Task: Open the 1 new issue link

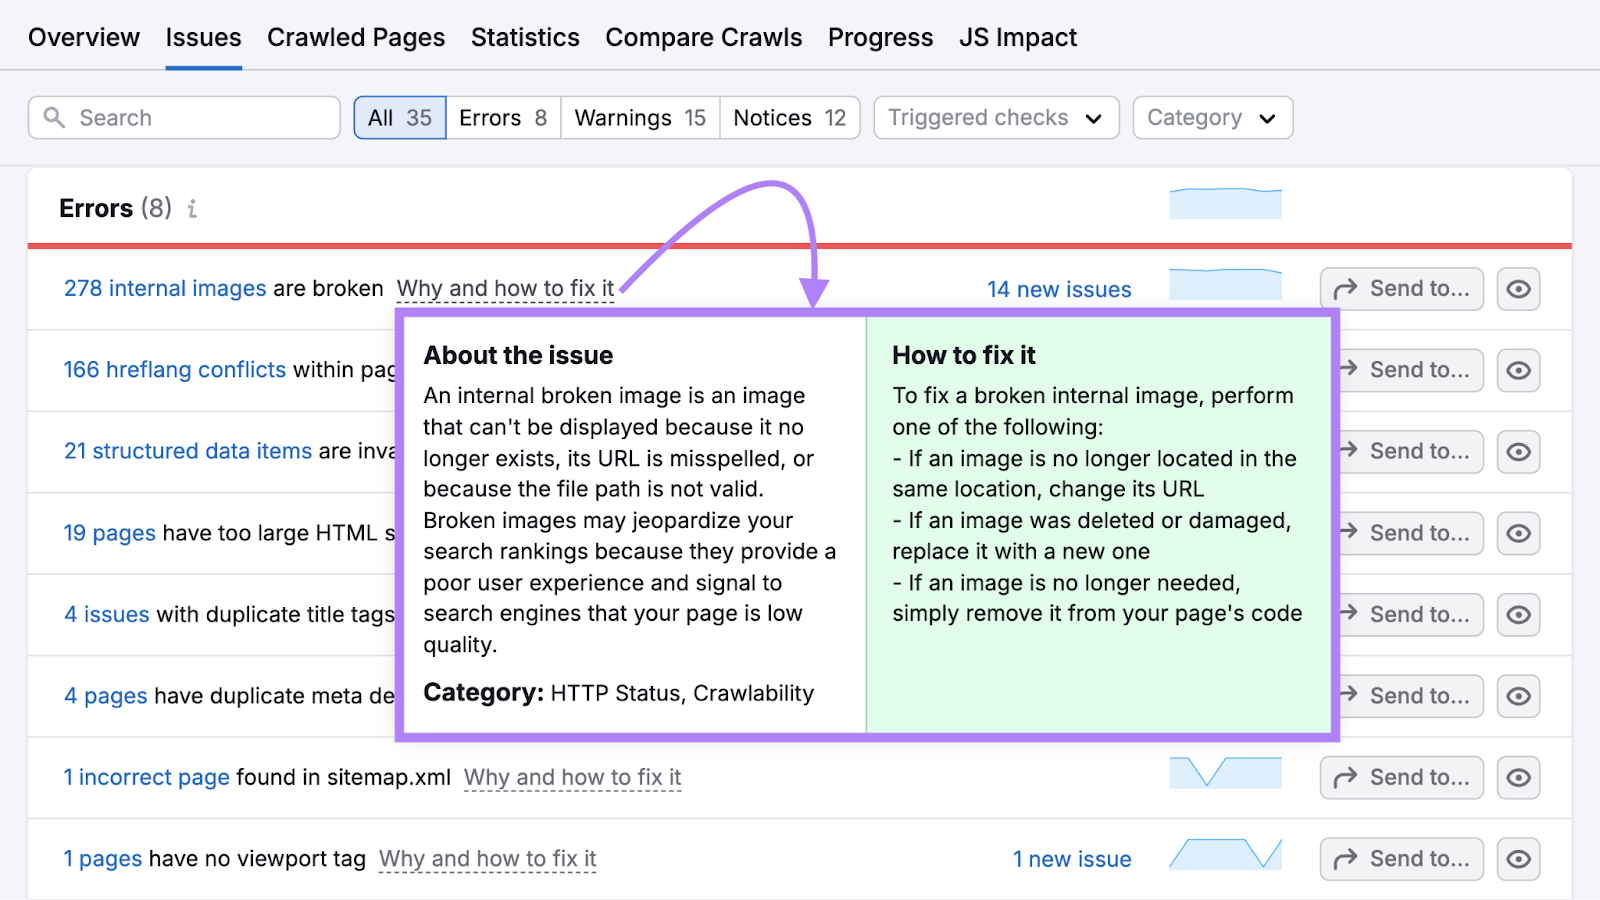Action: [x=1072, y=859]
